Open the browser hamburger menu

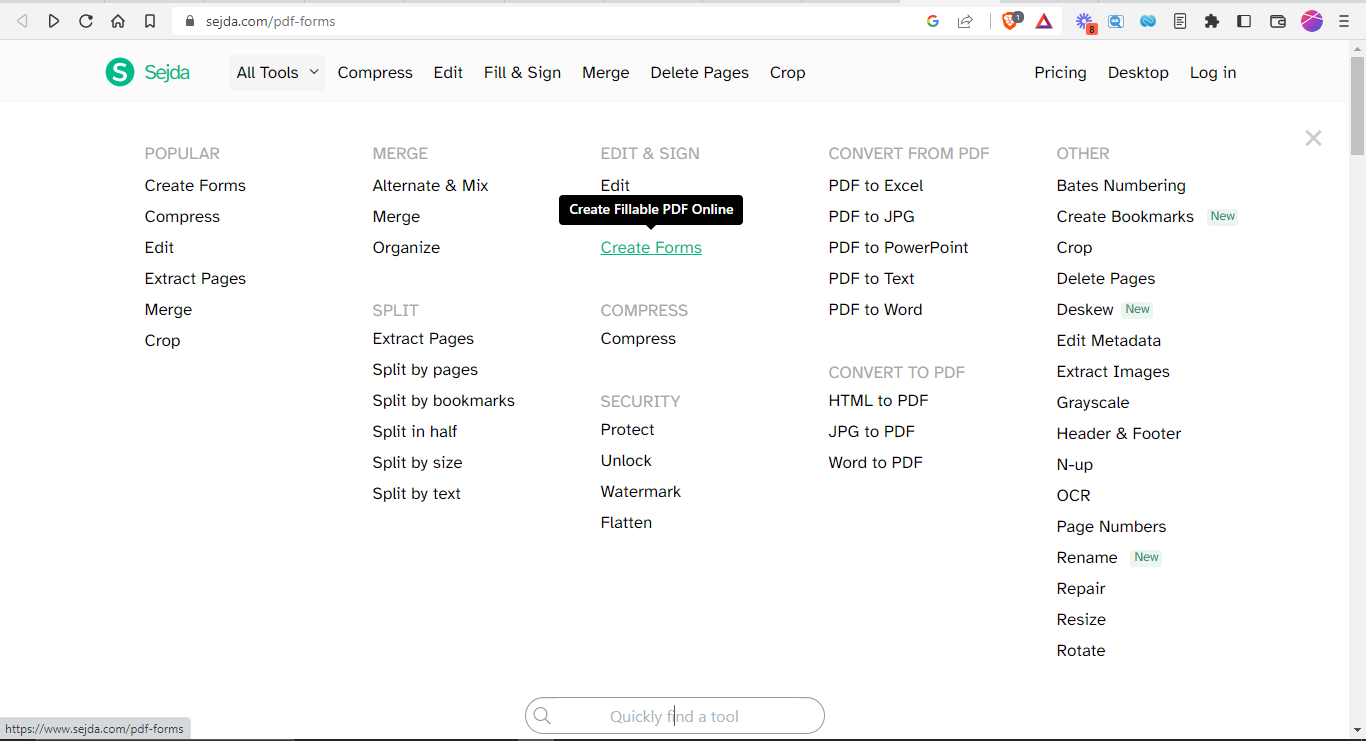point(1343,20)
